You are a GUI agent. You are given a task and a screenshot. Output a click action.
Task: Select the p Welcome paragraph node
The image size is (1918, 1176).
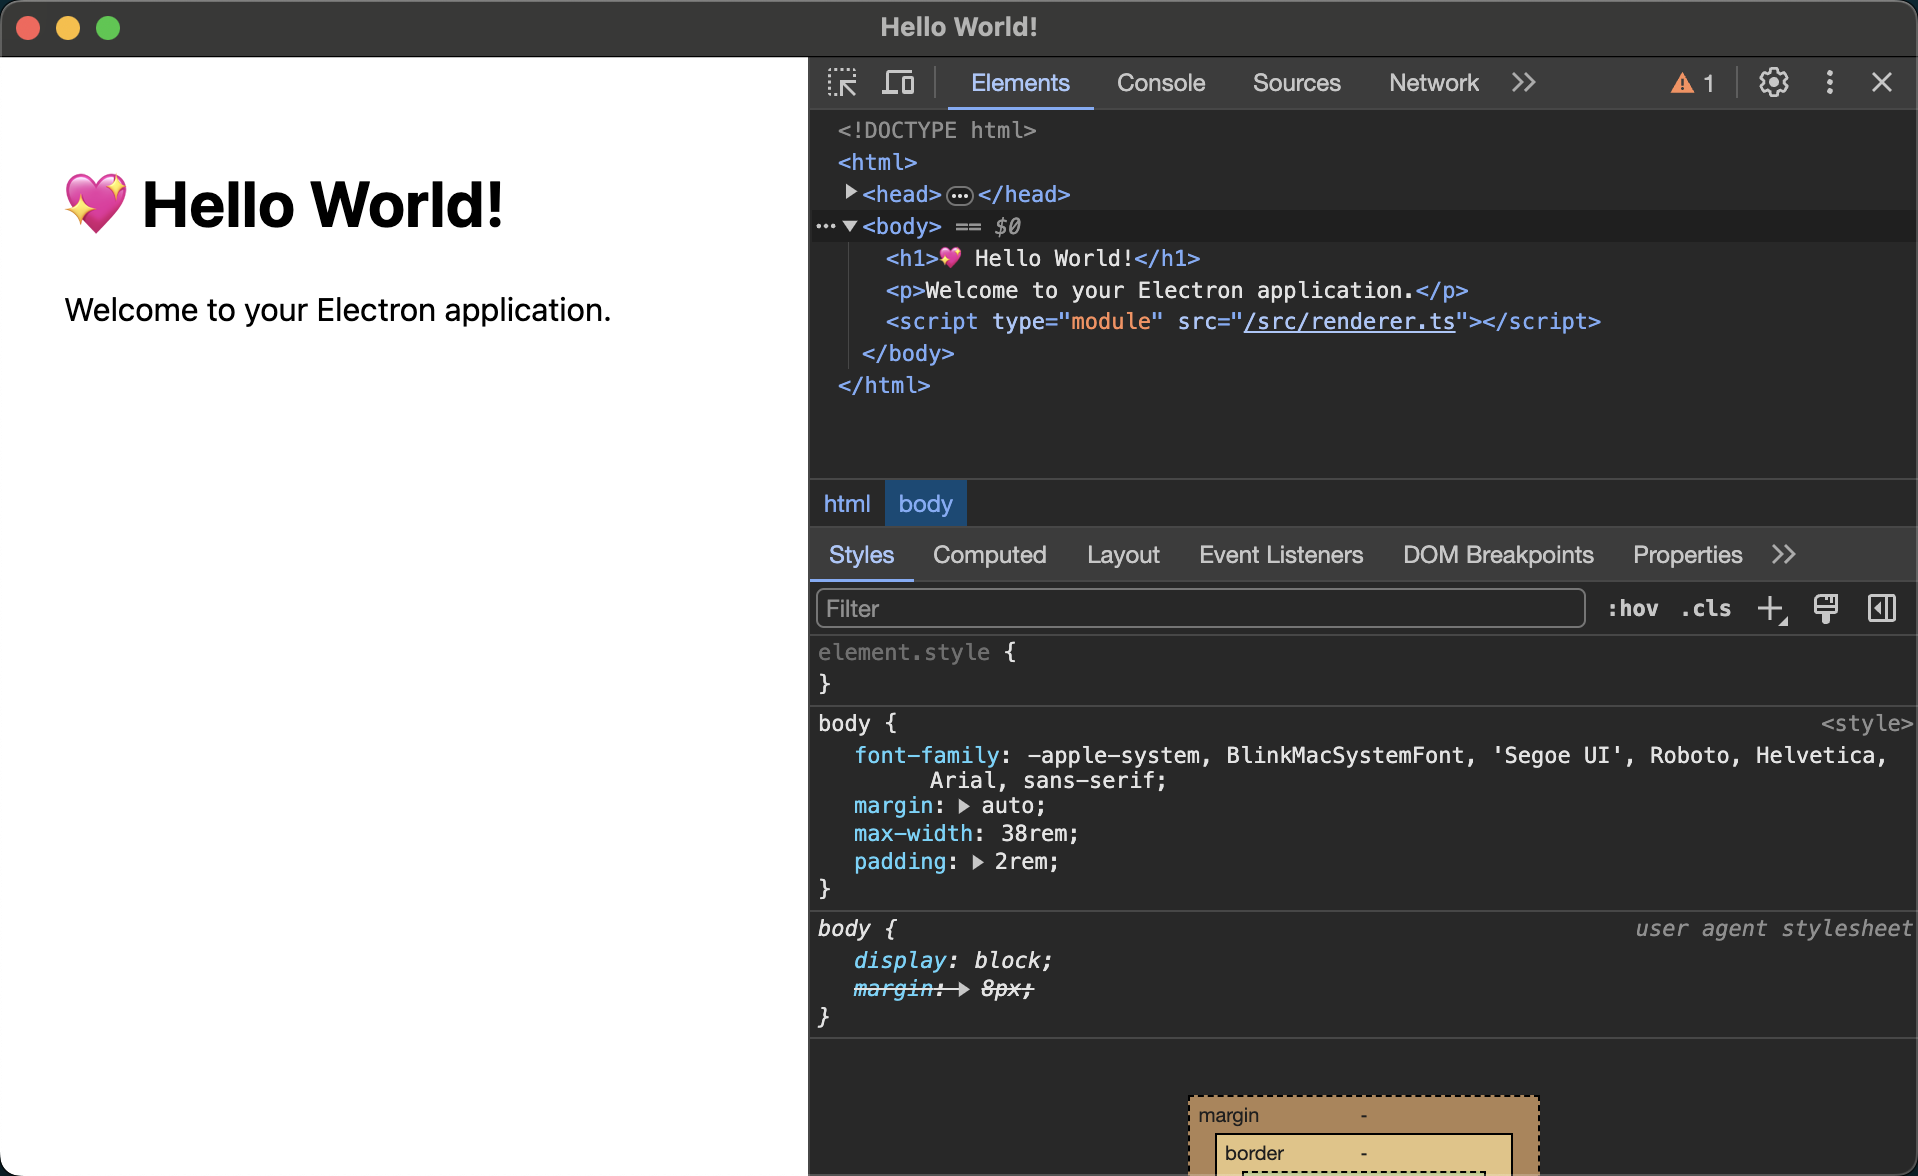1176,290
